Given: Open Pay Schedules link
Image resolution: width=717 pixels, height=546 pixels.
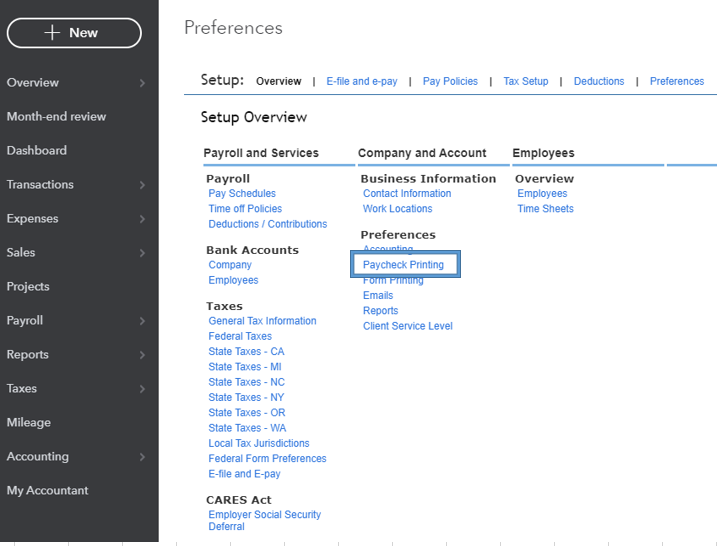Looking at the screenshot, I should (x=242, y=194).
